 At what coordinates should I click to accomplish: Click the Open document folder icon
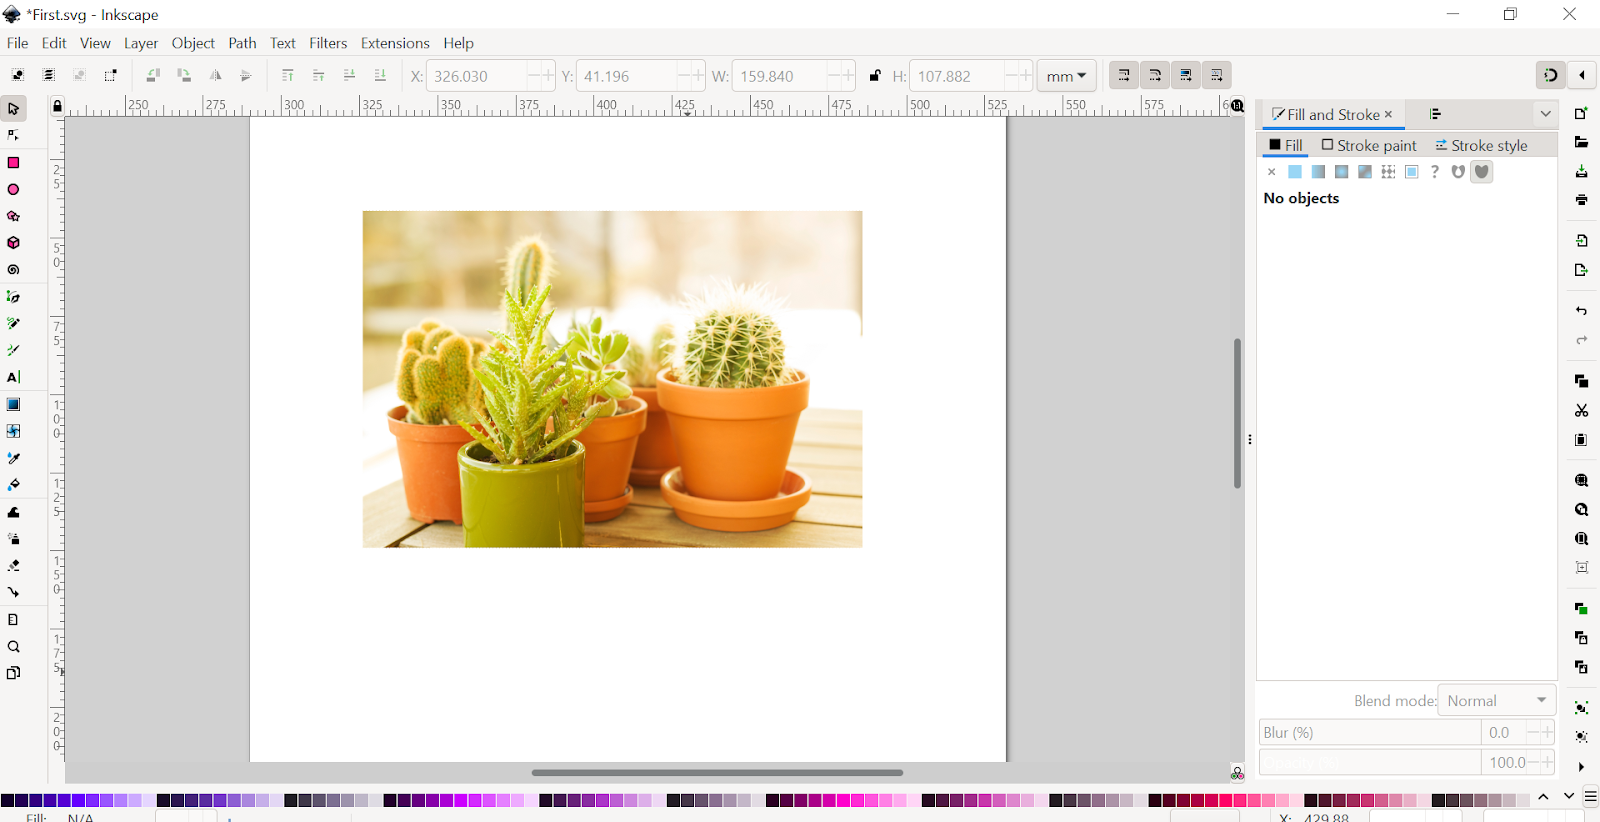pos(1581,142)
